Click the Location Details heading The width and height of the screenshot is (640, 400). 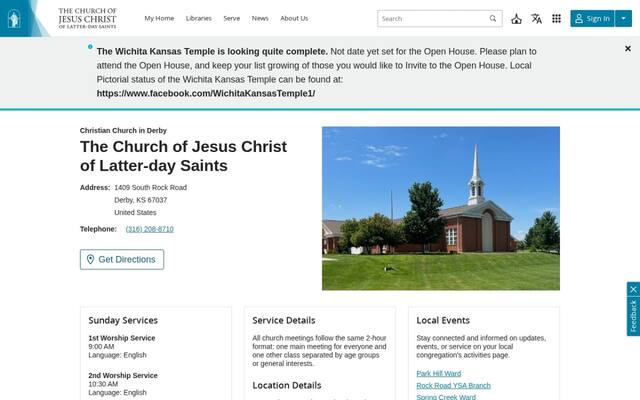287,385
